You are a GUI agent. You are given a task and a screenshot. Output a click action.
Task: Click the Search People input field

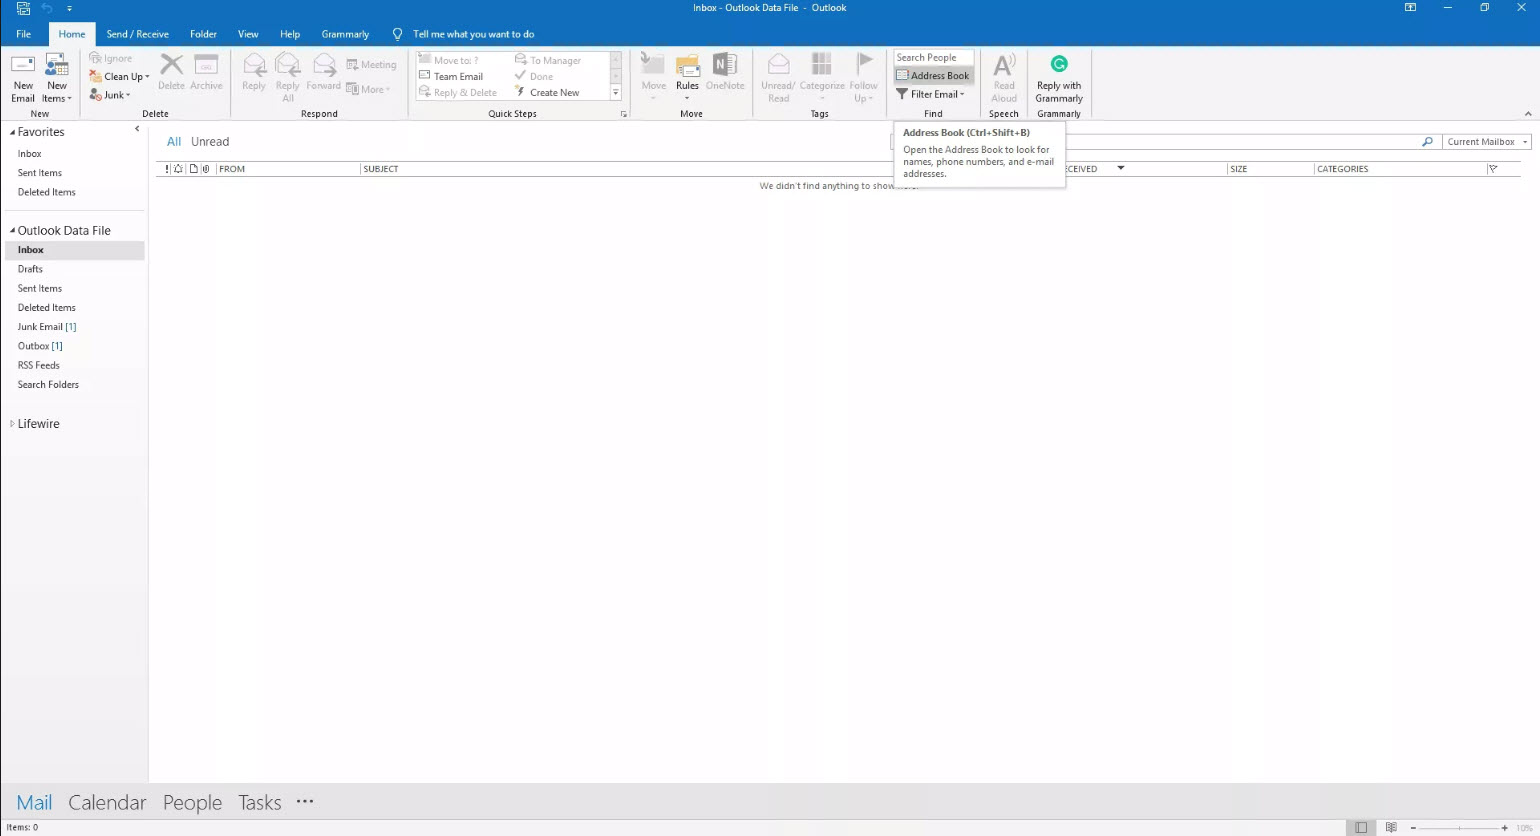(933, 58)
